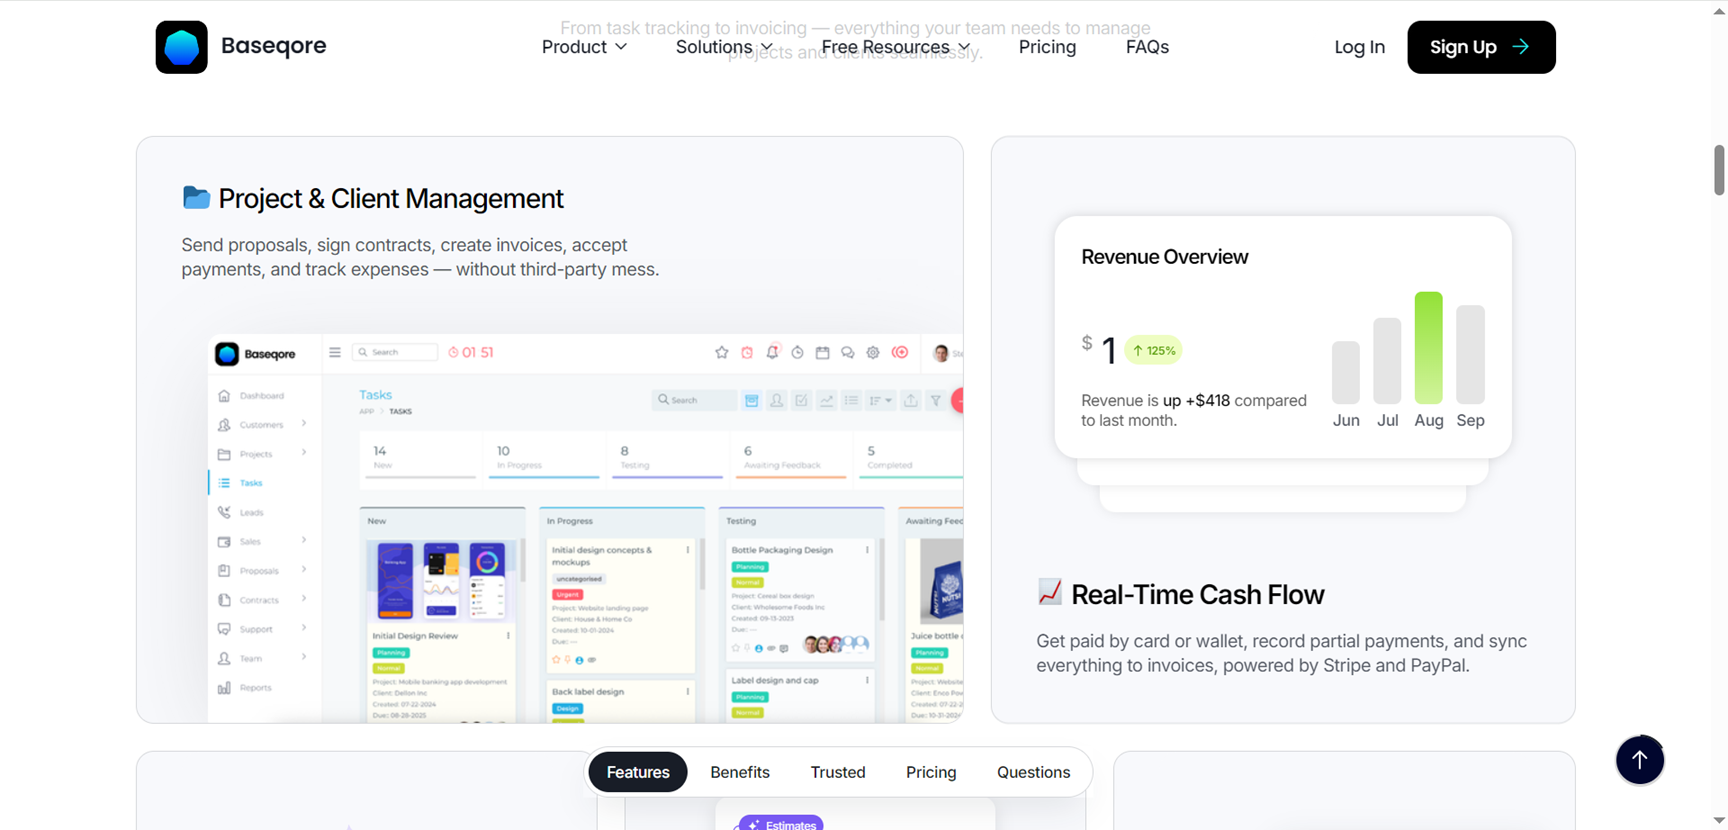Click the Log In link
The width and height of the screenshot is (1728, 830).
[1359, 47]
